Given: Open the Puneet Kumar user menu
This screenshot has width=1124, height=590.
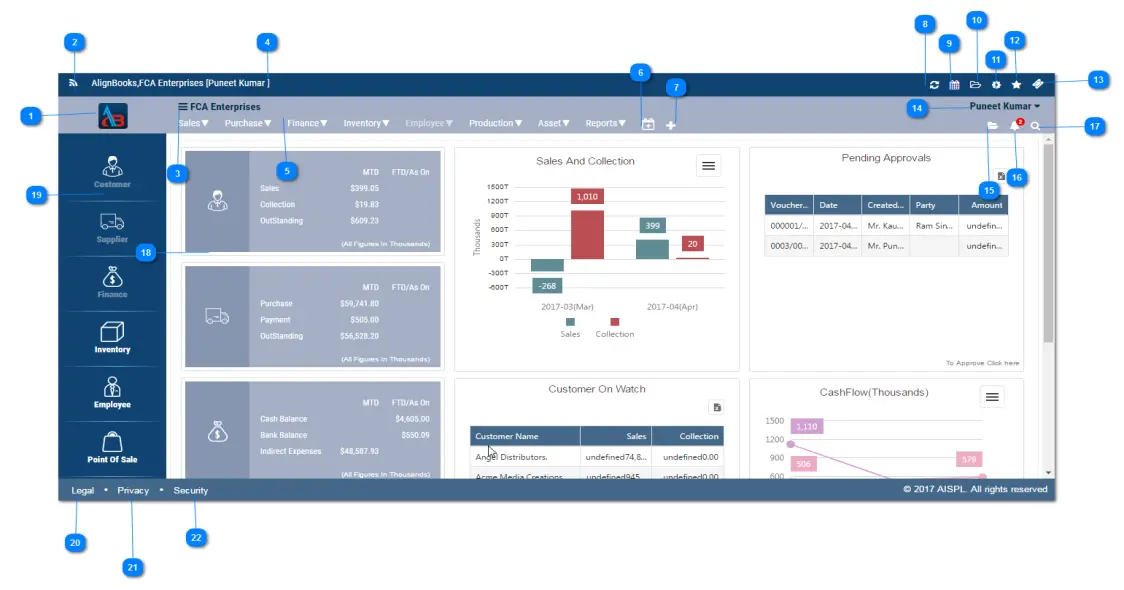Looking at the screenshot, I should click(x=1004, y=106).
